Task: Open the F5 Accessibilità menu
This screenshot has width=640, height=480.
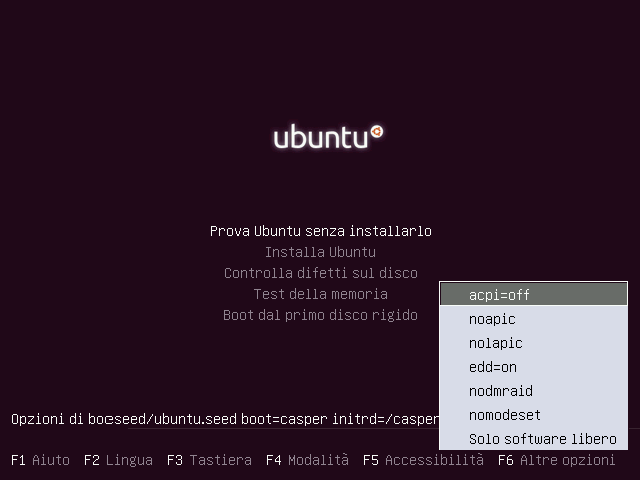Action: click(x=423, y=460)
